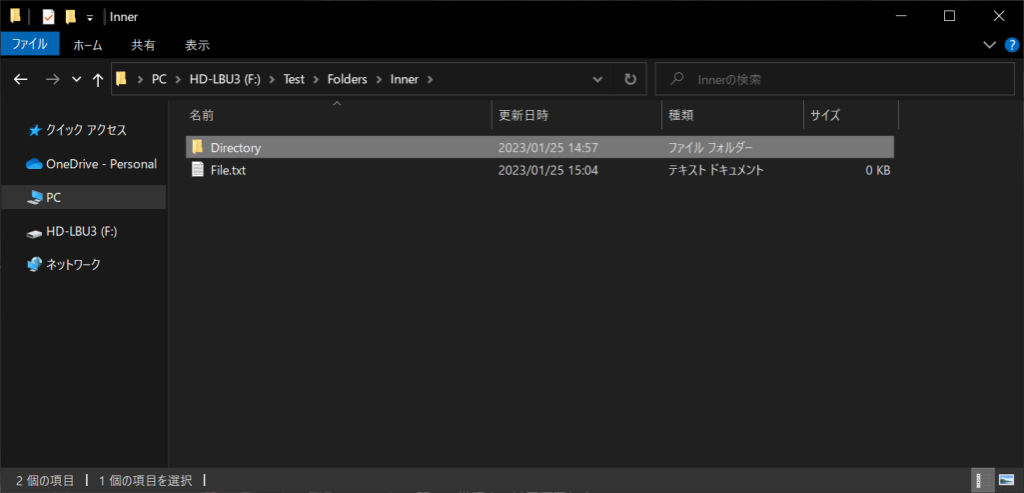Screen dimensions: 1024x493
Task: Click the Innerの検索 search field
Action: 835,80
